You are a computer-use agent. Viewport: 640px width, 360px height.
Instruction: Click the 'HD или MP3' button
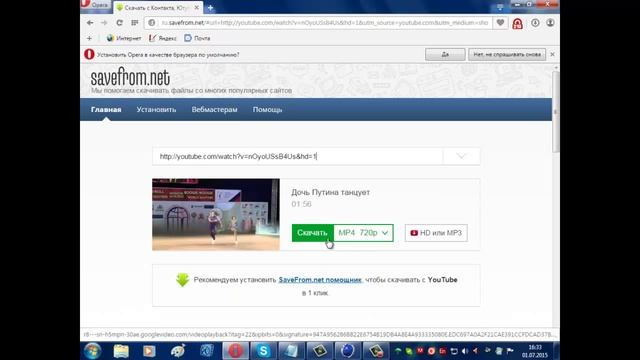coord(436,233)
